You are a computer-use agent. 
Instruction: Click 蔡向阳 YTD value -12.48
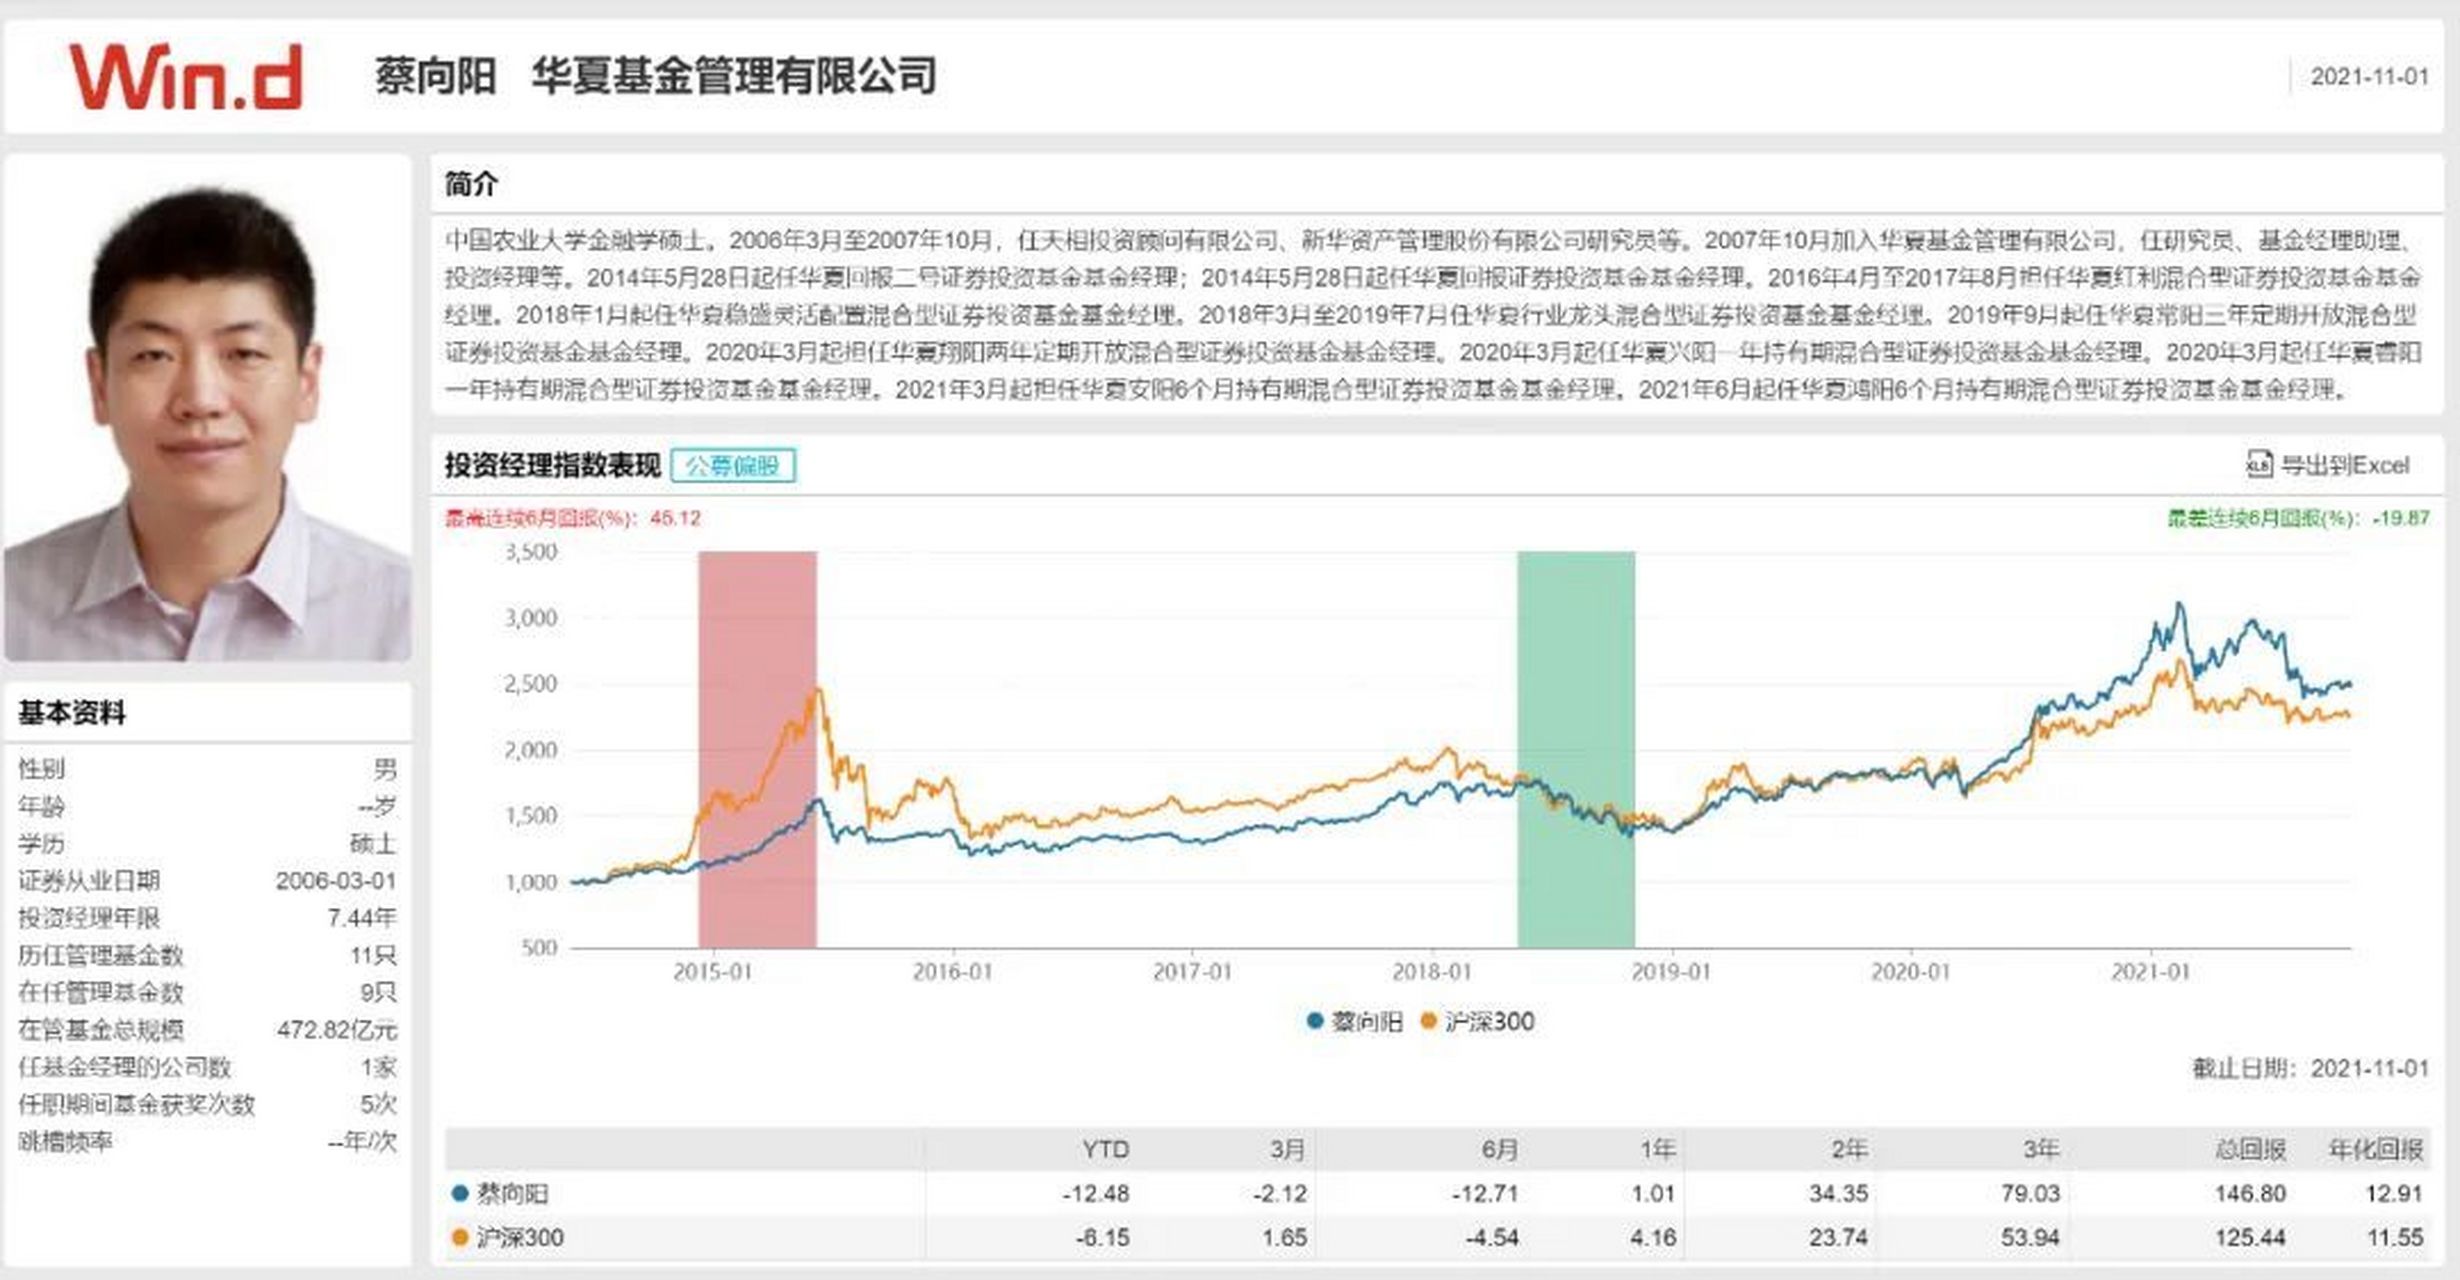coord(1095,1193)
